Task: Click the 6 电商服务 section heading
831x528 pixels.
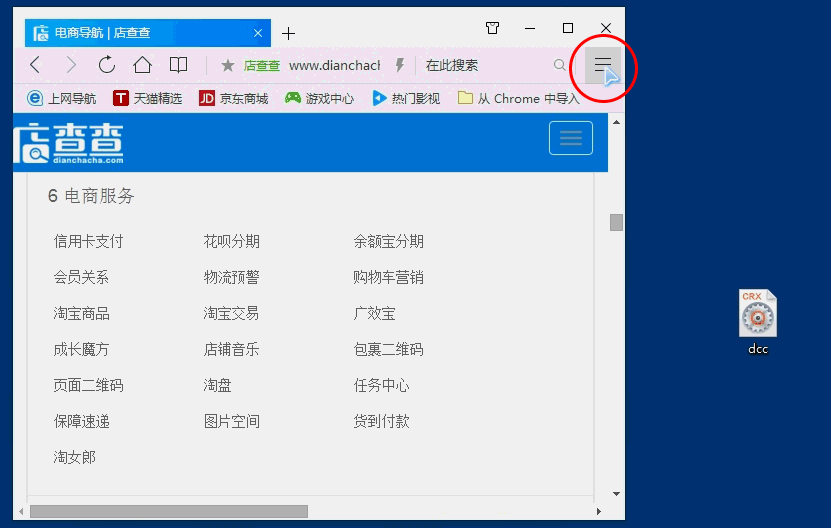Action: click(x=91, y=196)
